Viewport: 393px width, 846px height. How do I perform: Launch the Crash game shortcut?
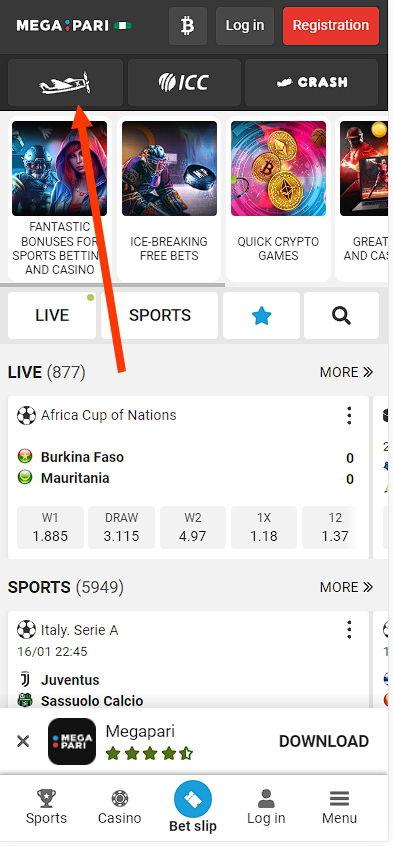pos(312,83)
